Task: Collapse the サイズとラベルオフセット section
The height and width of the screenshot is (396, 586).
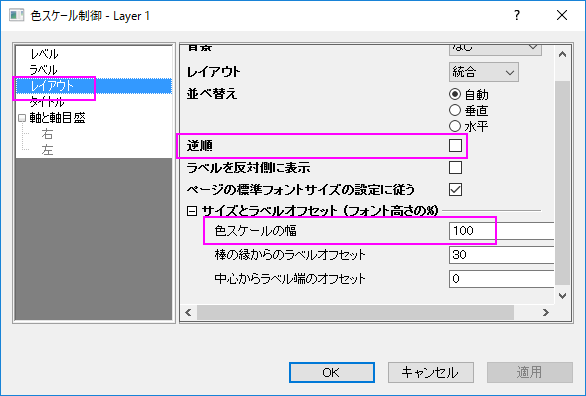Action: 192,211
